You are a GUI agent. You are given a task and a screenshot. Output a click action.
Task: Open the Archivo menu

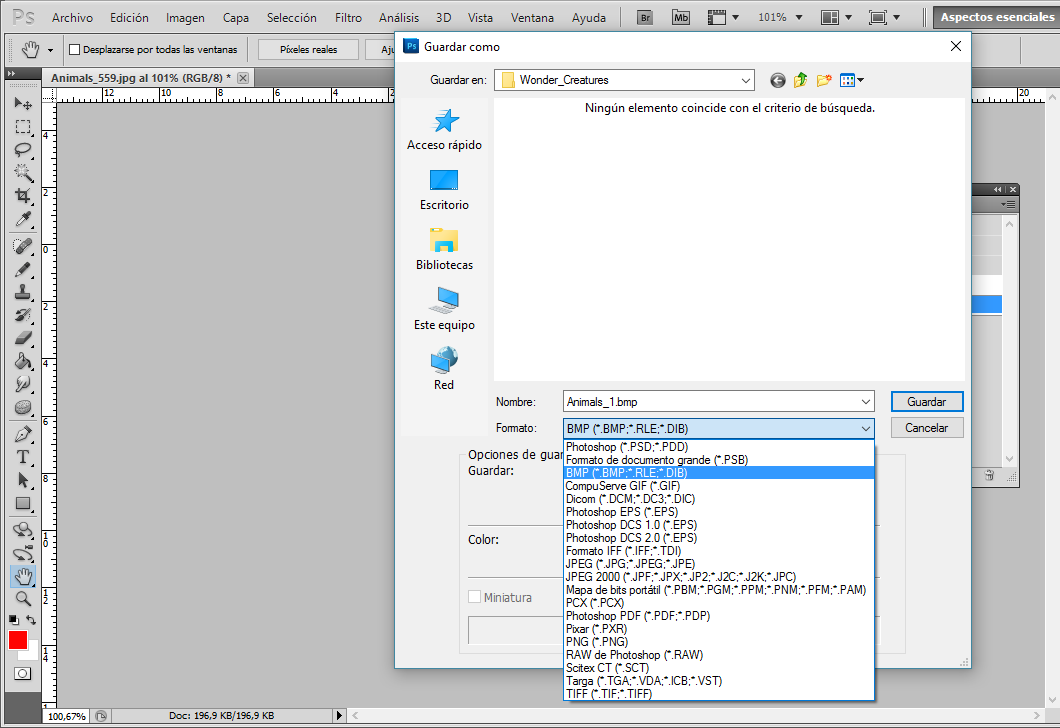coord(72,18)
